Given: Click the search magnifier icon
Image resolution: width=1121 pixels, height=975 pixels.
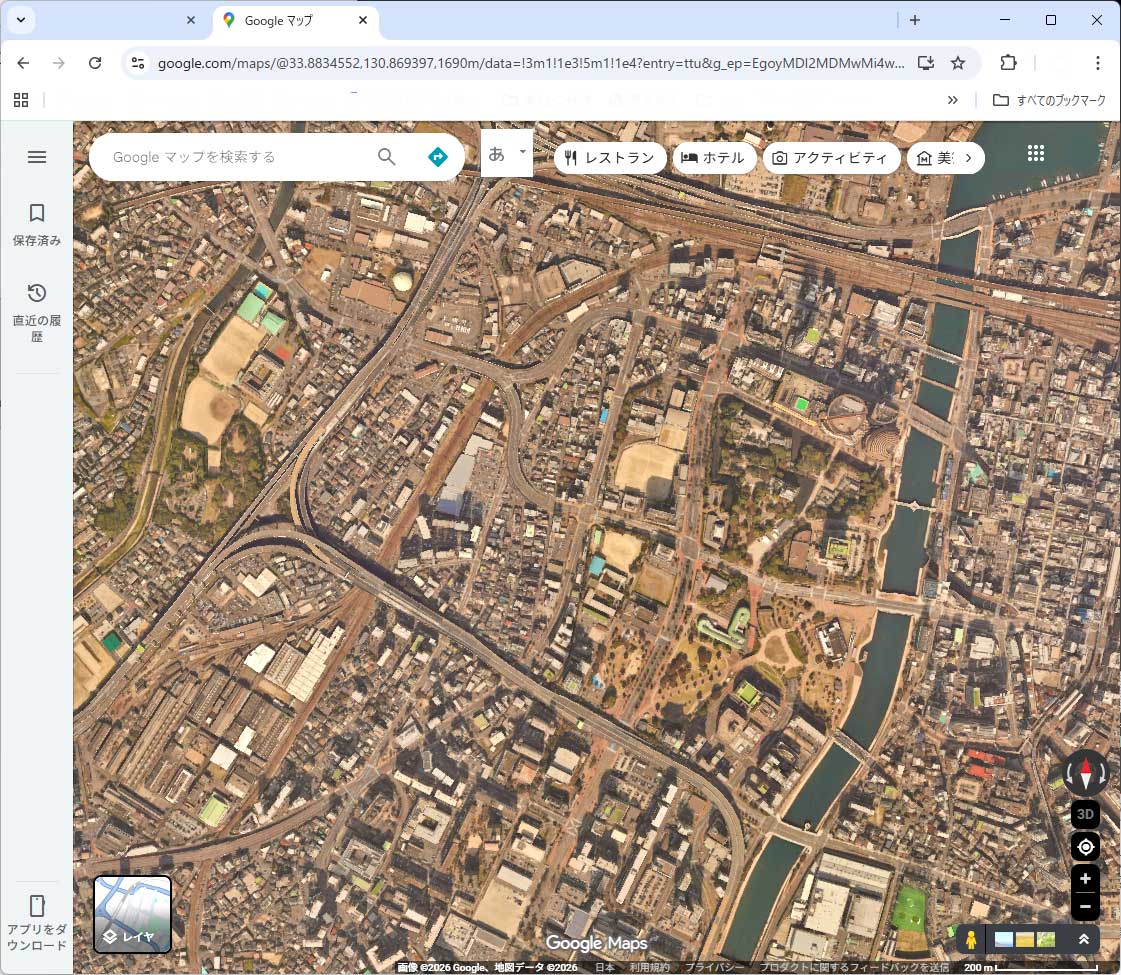Looking at the screenshot, I should [387, 157].
